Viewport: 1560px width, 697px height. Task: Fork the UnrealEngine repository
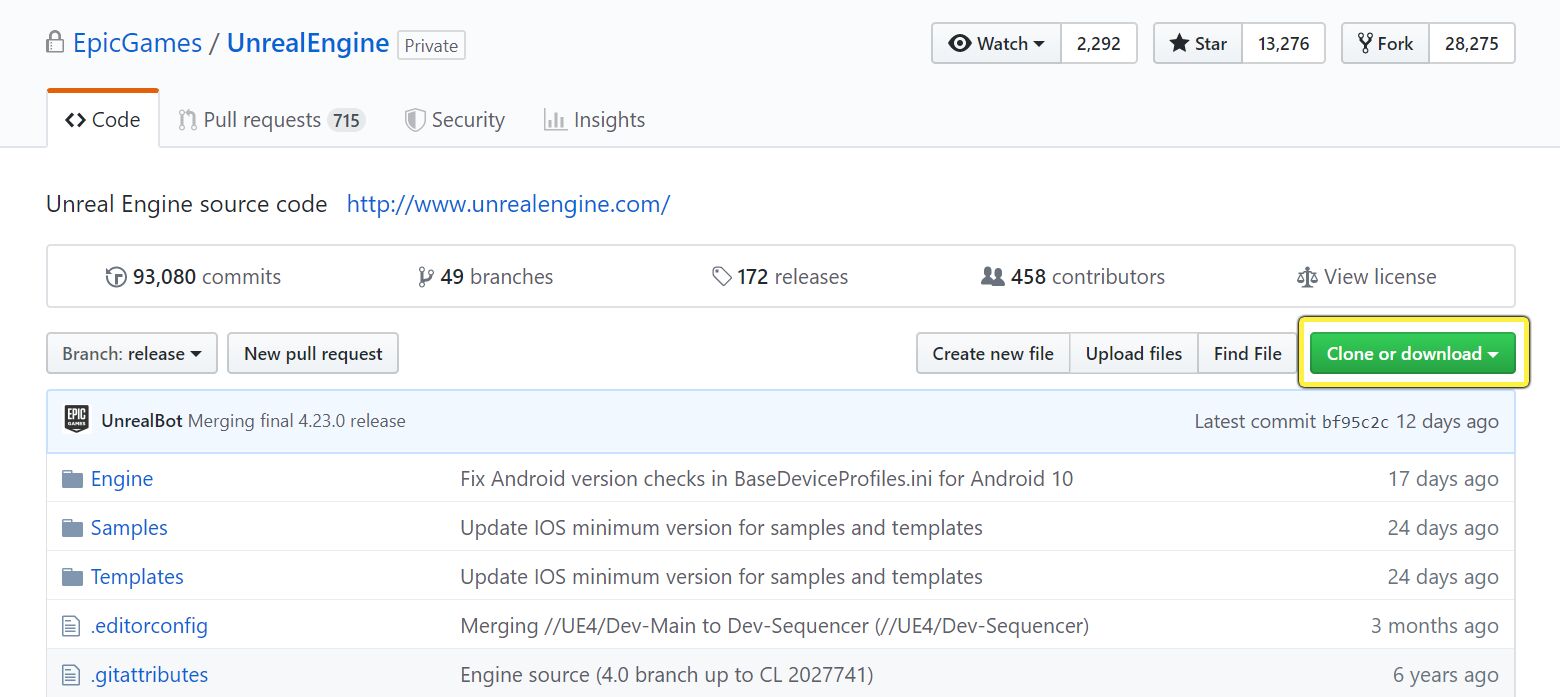1385,44
